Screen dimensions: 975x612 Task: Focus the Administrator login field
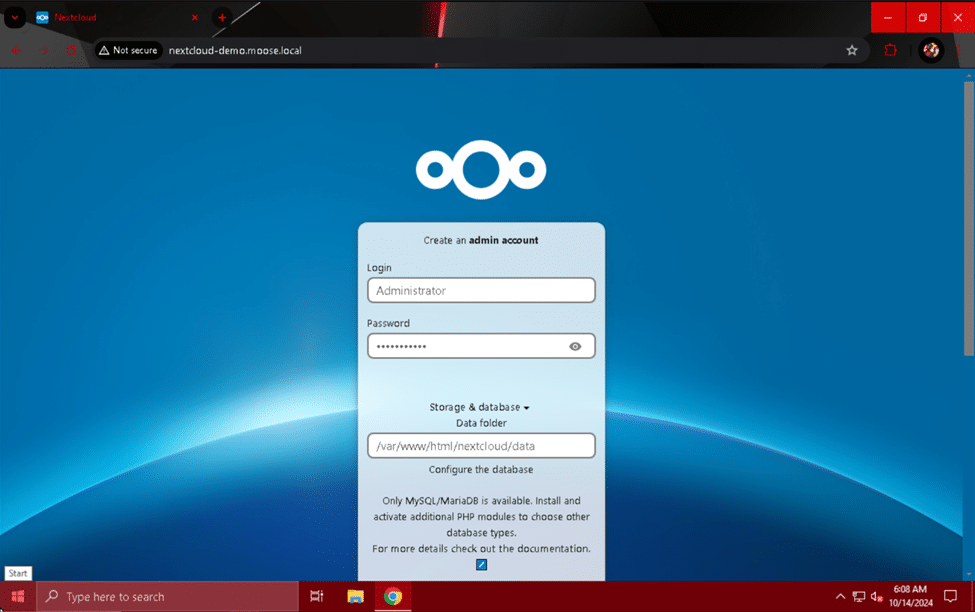point(481,290)
